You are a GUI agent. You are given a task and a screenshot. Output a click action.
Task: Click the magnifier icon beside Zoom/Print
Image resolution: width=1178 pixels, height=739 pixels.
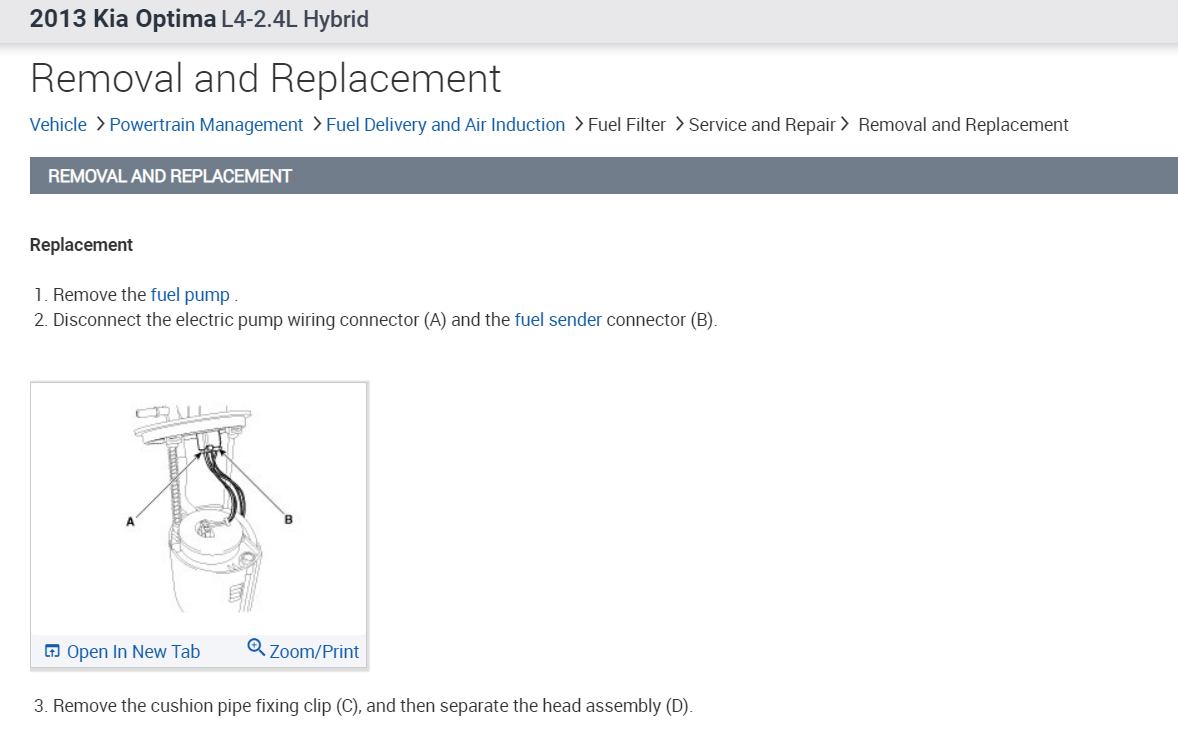(x=256, y=648)
